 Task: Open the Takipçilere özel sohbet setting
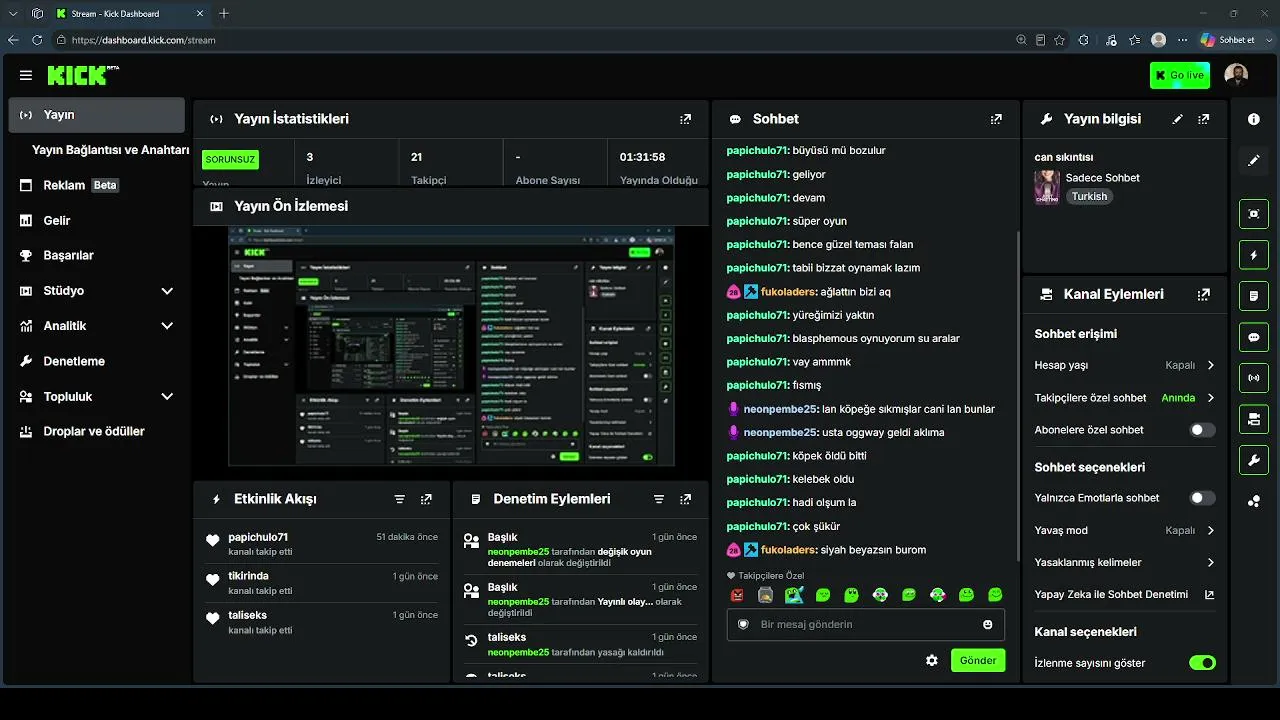(x=1125, y=398)
